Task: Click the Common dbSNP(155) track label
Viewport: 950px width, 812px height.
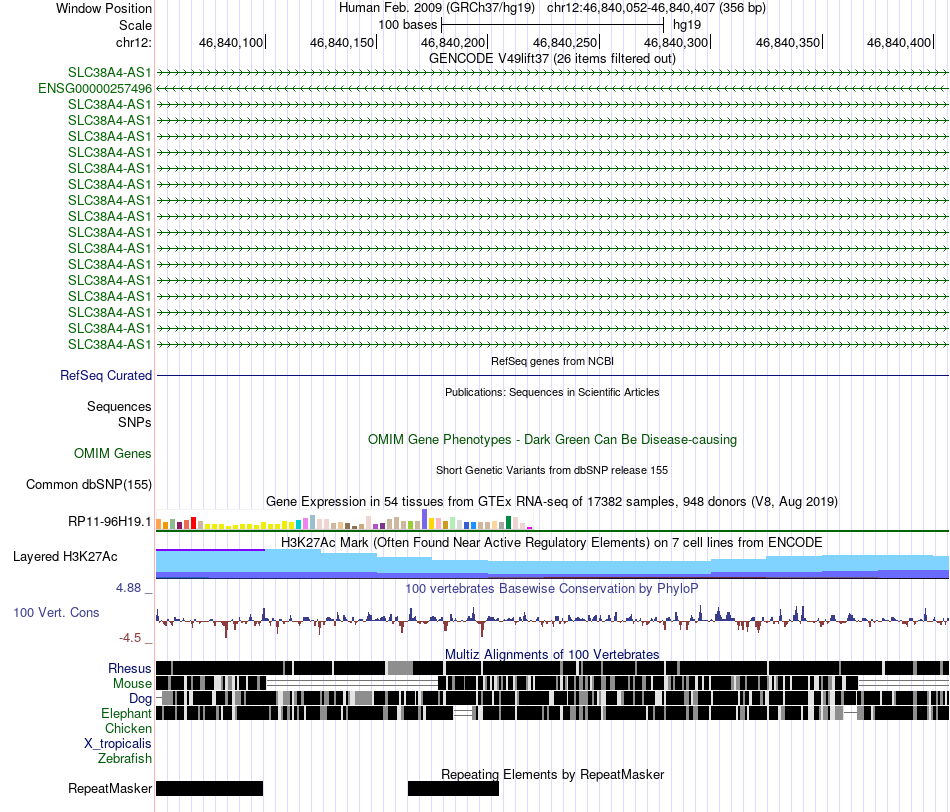Action: [89, 484]
